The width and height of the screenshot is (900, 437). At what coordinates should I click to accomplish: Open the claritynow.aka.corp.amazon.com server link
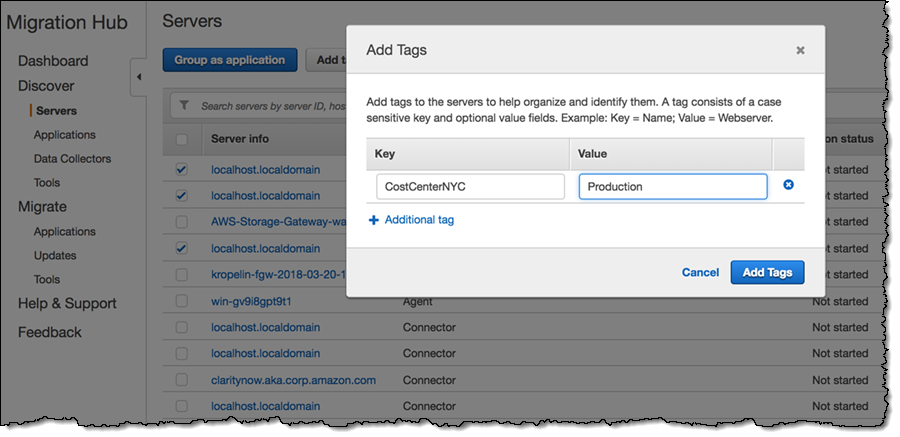point(293,380)
